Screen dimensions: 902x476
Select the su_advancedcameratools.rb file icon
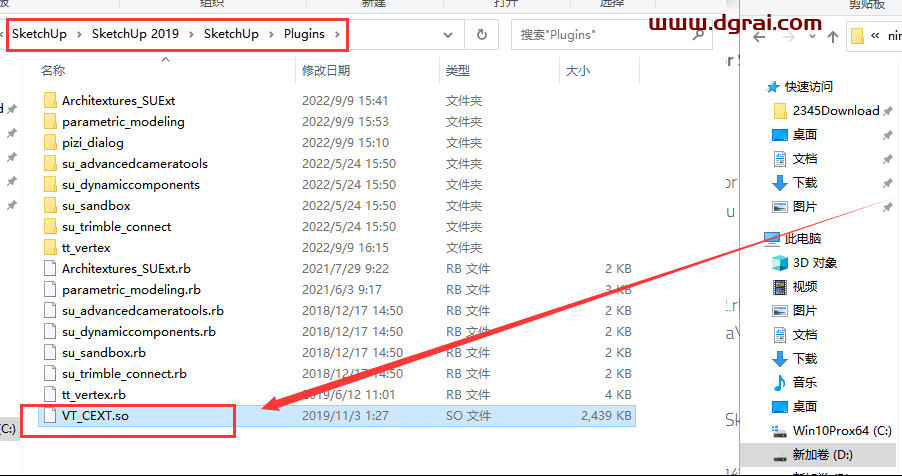(x=51, y=311)
